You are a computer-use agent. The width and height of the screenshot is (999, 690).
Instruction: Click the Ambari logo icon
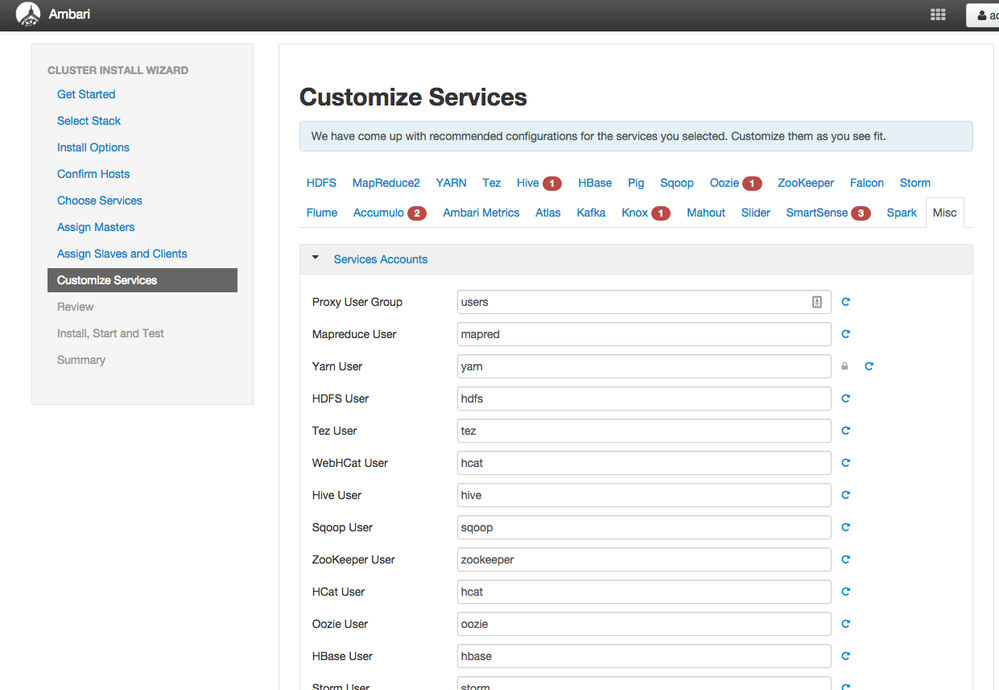[x=27, y=14]
